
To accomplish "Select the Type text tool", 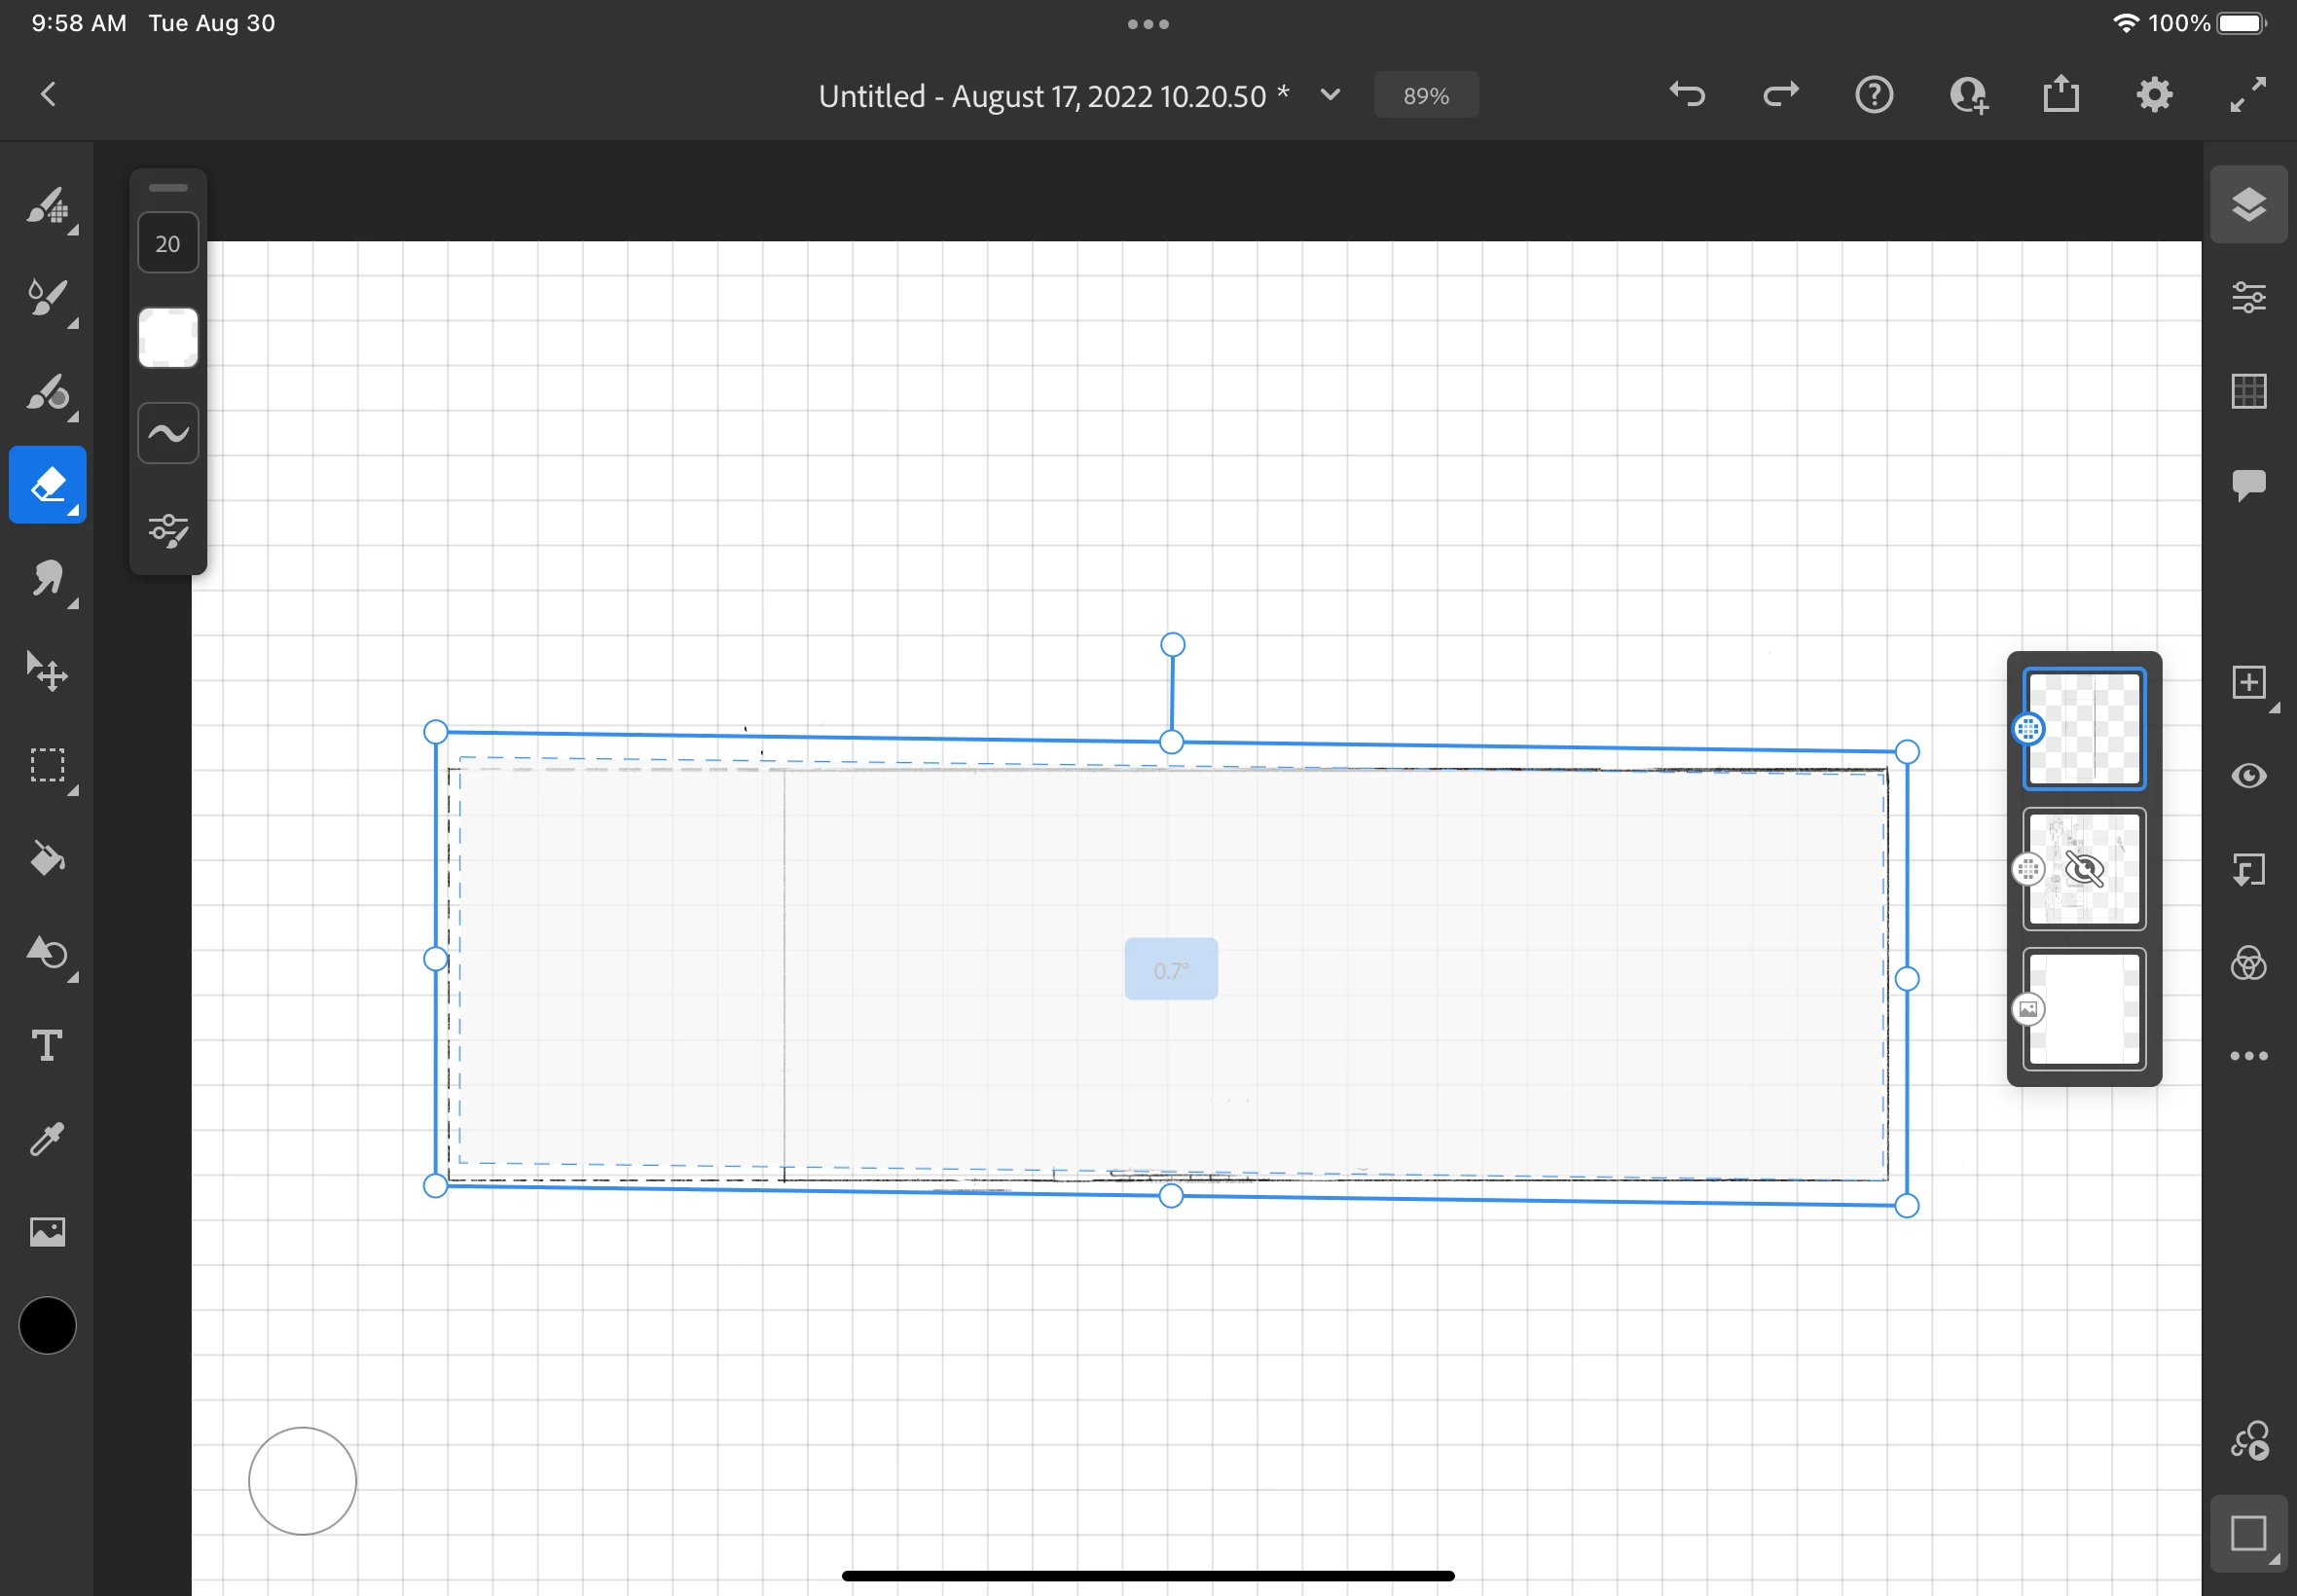I will click(47, 1046).
